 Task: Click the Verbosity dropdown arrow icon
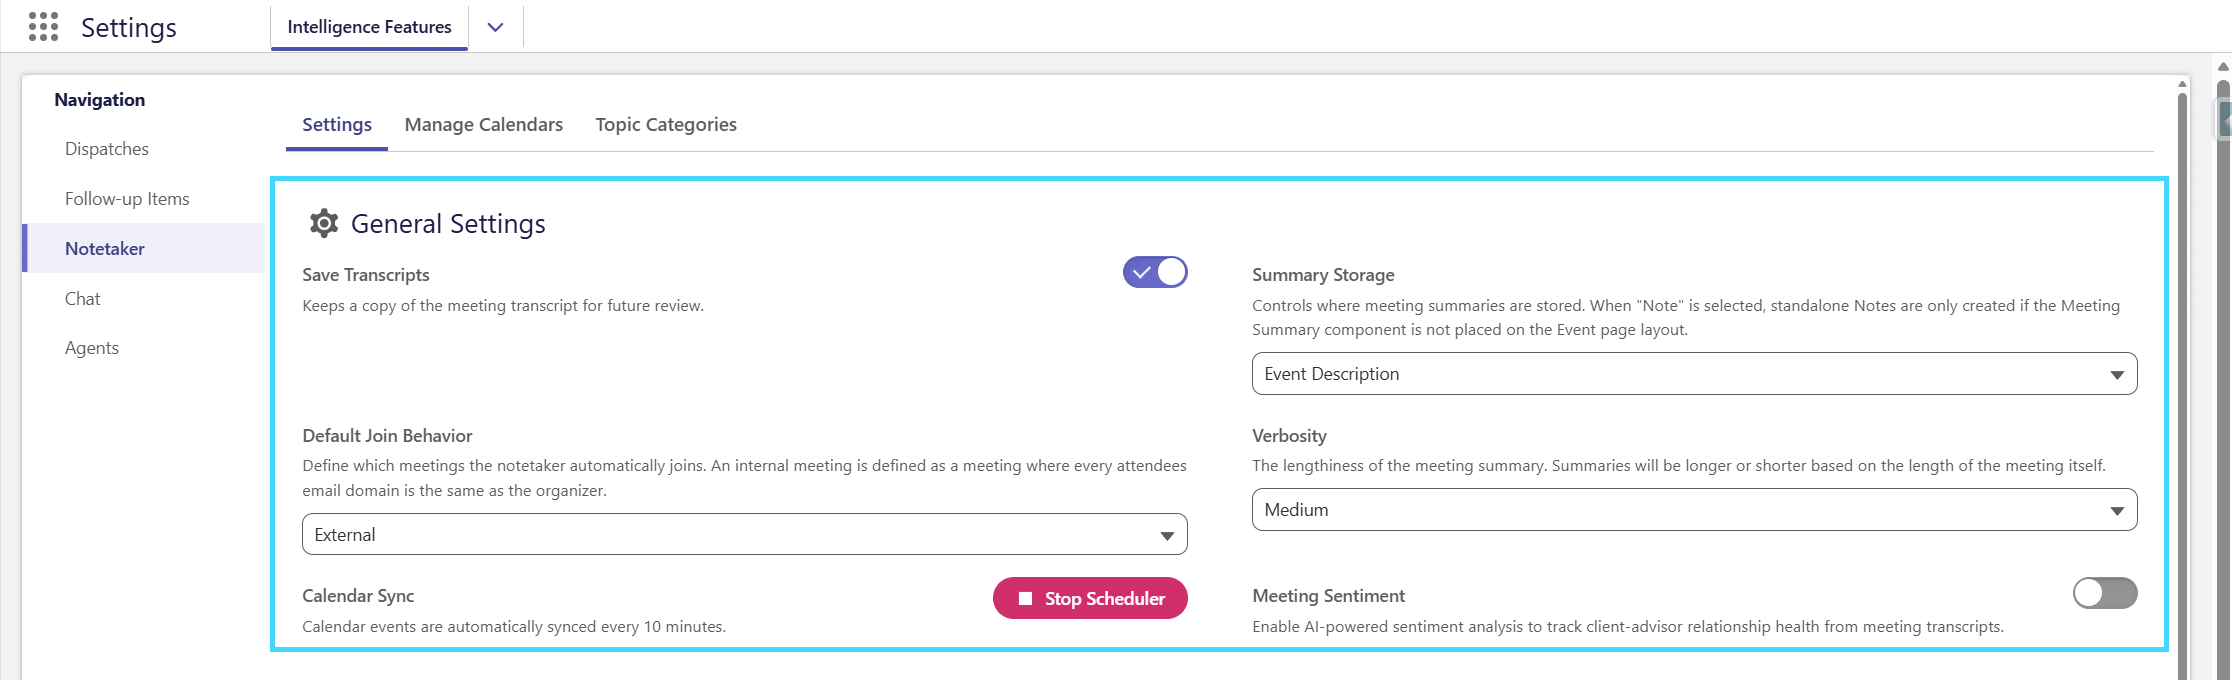(2117, 511)
